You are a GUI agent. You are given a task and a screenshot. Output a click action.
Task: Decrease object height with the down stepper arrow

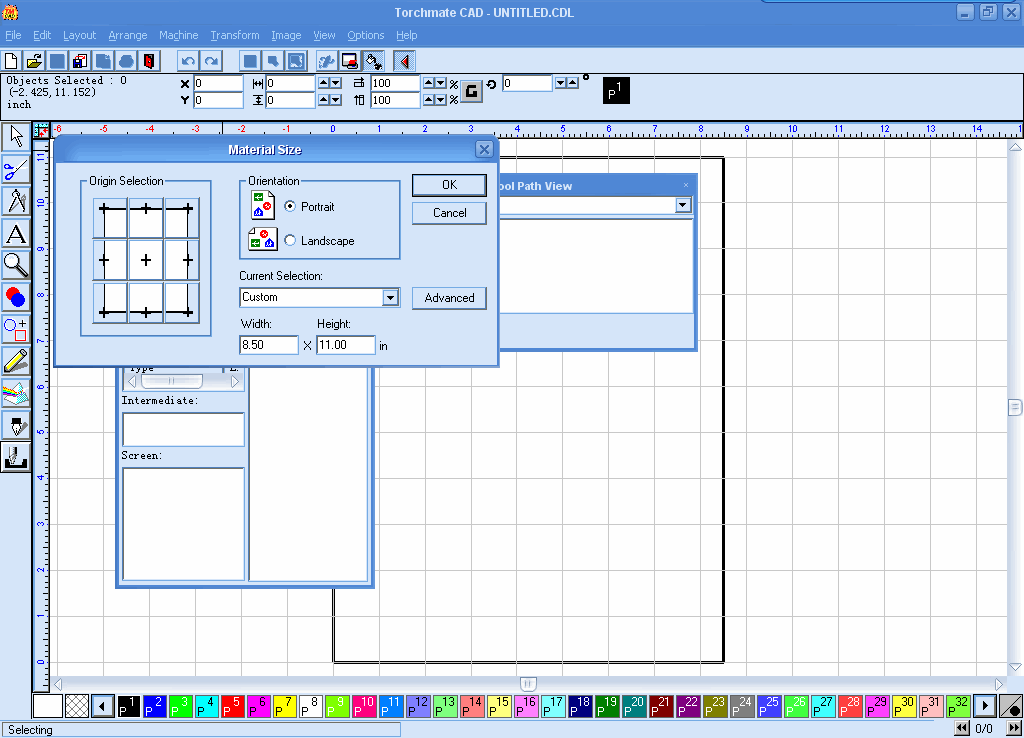(x=336, y=100)
